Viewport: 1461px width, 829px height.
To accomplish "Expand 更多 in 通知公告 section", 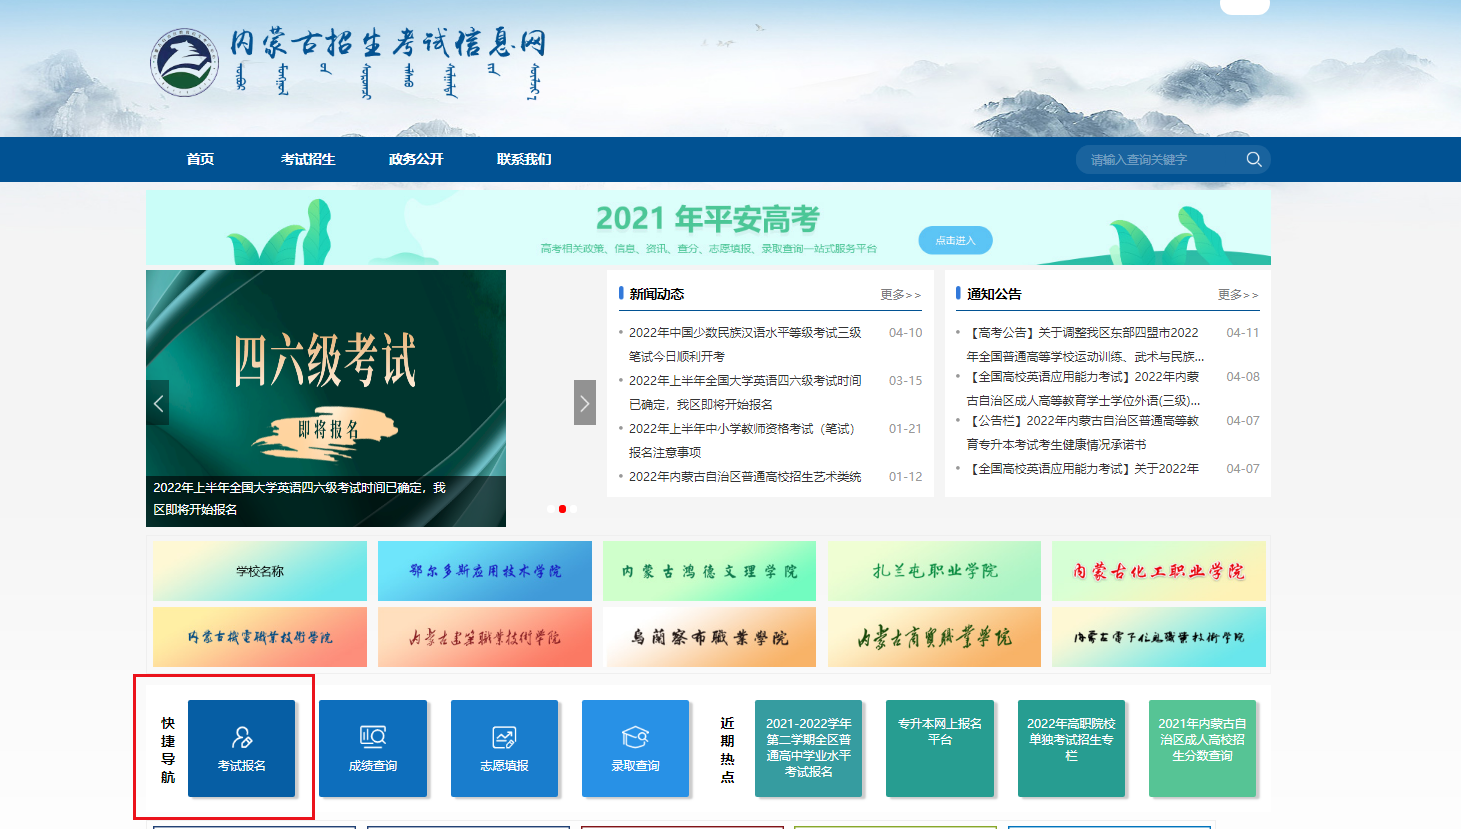I will pyautogui.click(x=1238, y=294).
